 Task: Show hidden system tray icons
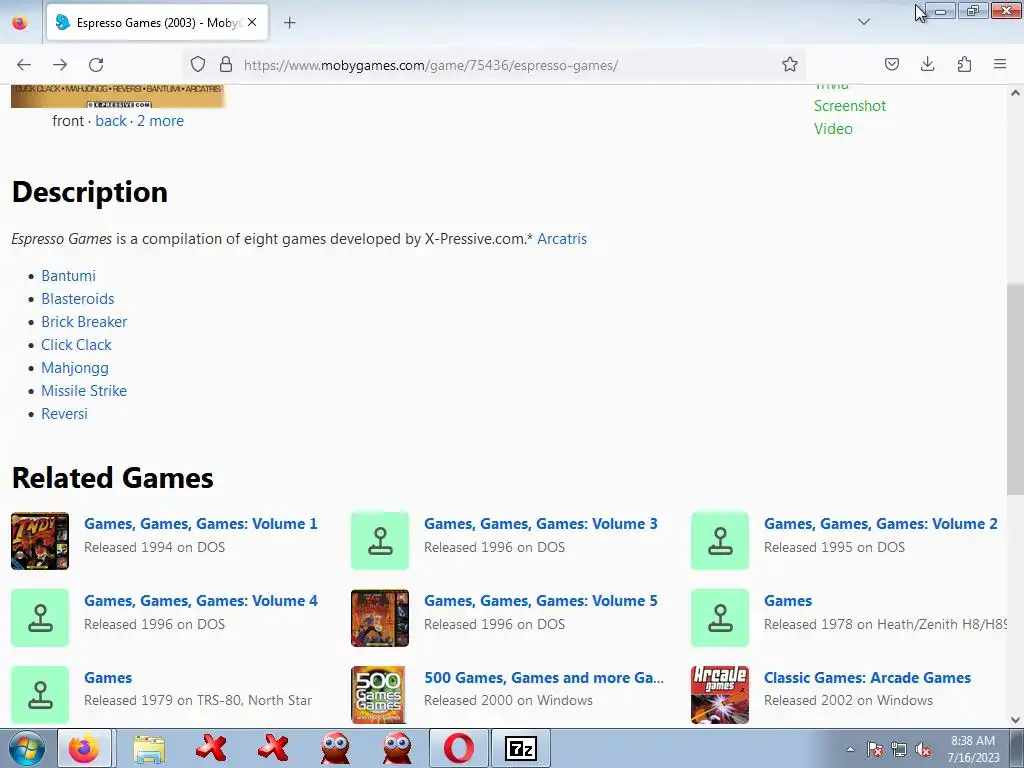pyautogui.click(x=850, y=749)
